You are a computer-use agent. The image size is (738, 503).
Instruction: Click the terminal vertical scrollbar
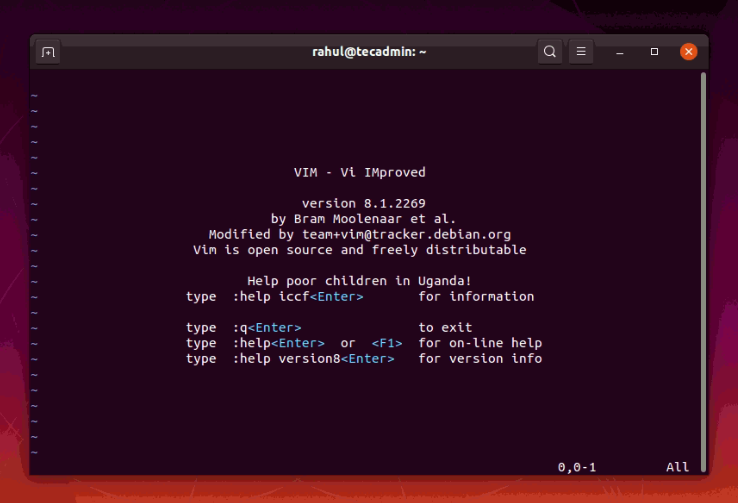[x=703, y=271]
